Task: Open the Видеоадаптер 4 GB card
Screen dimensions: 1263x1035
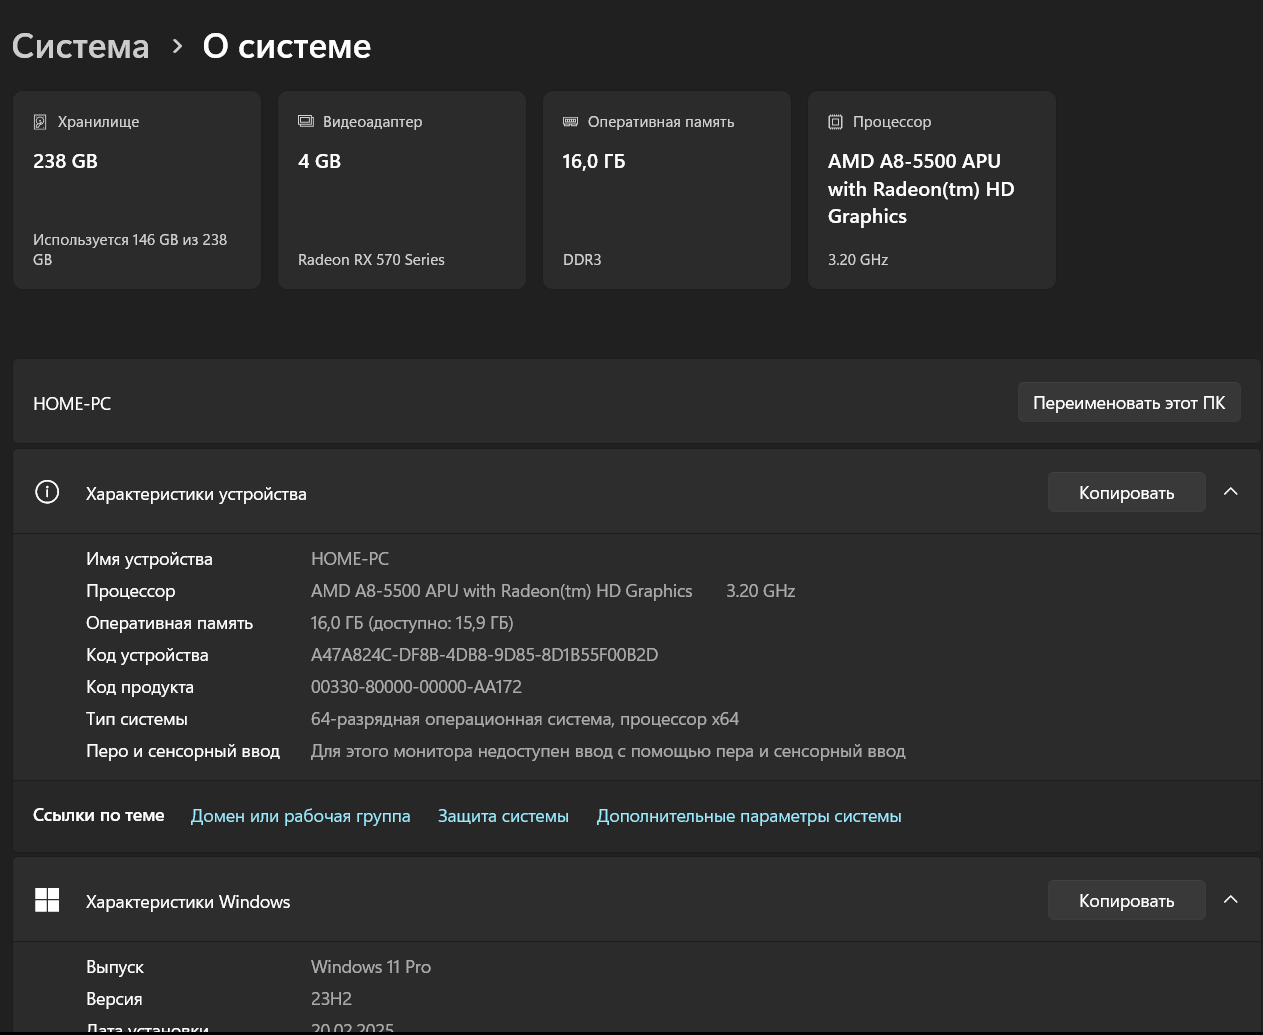Action: [402, 190]
